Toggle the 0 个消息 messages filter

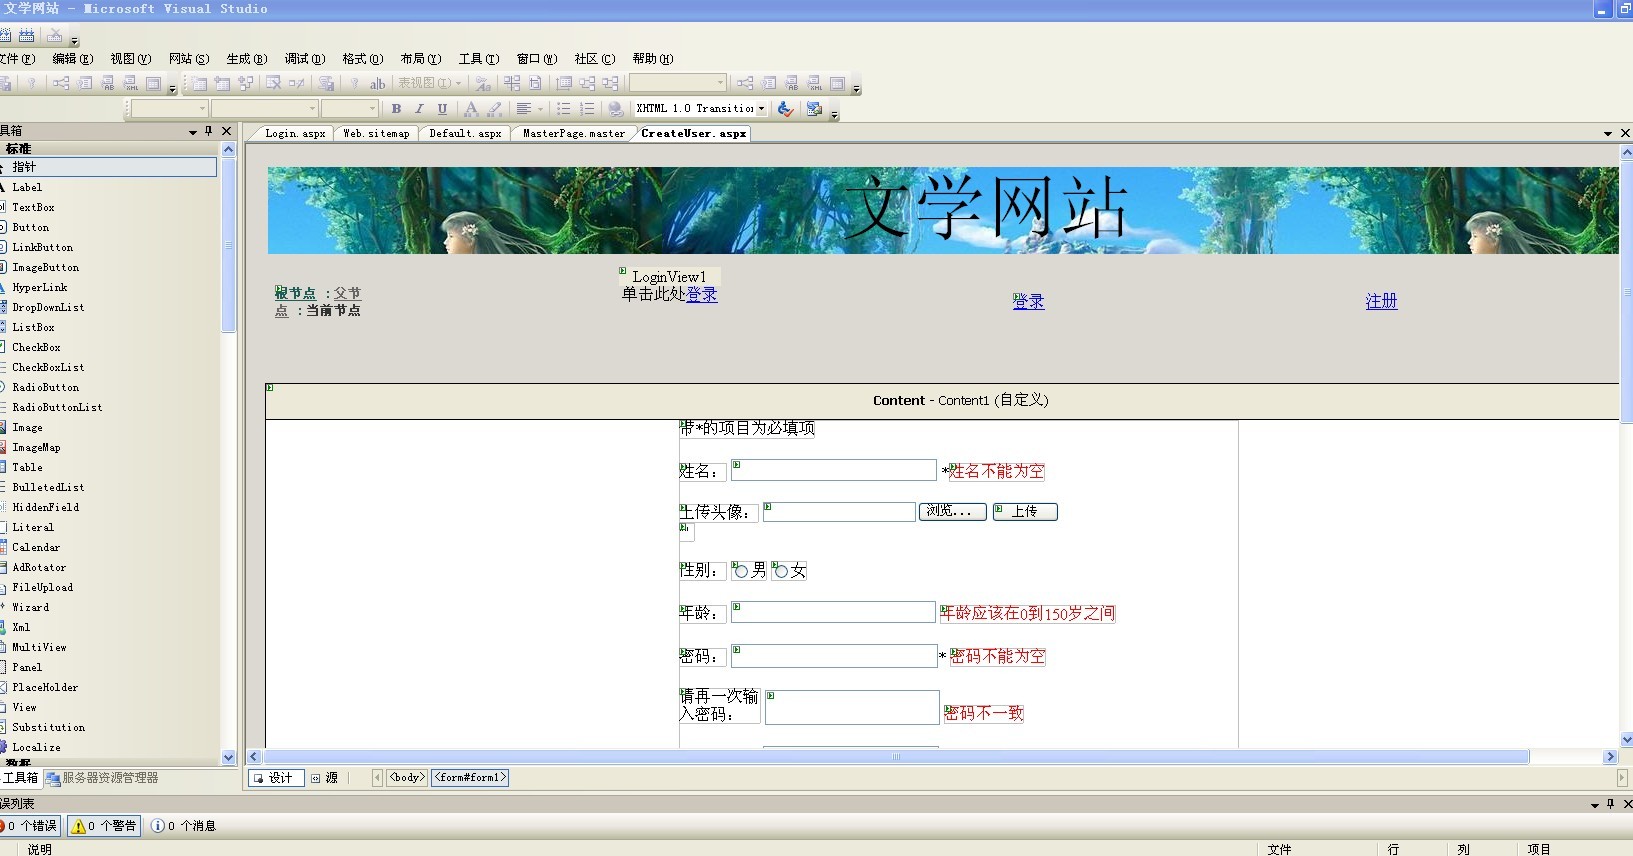tap(184, 826)
